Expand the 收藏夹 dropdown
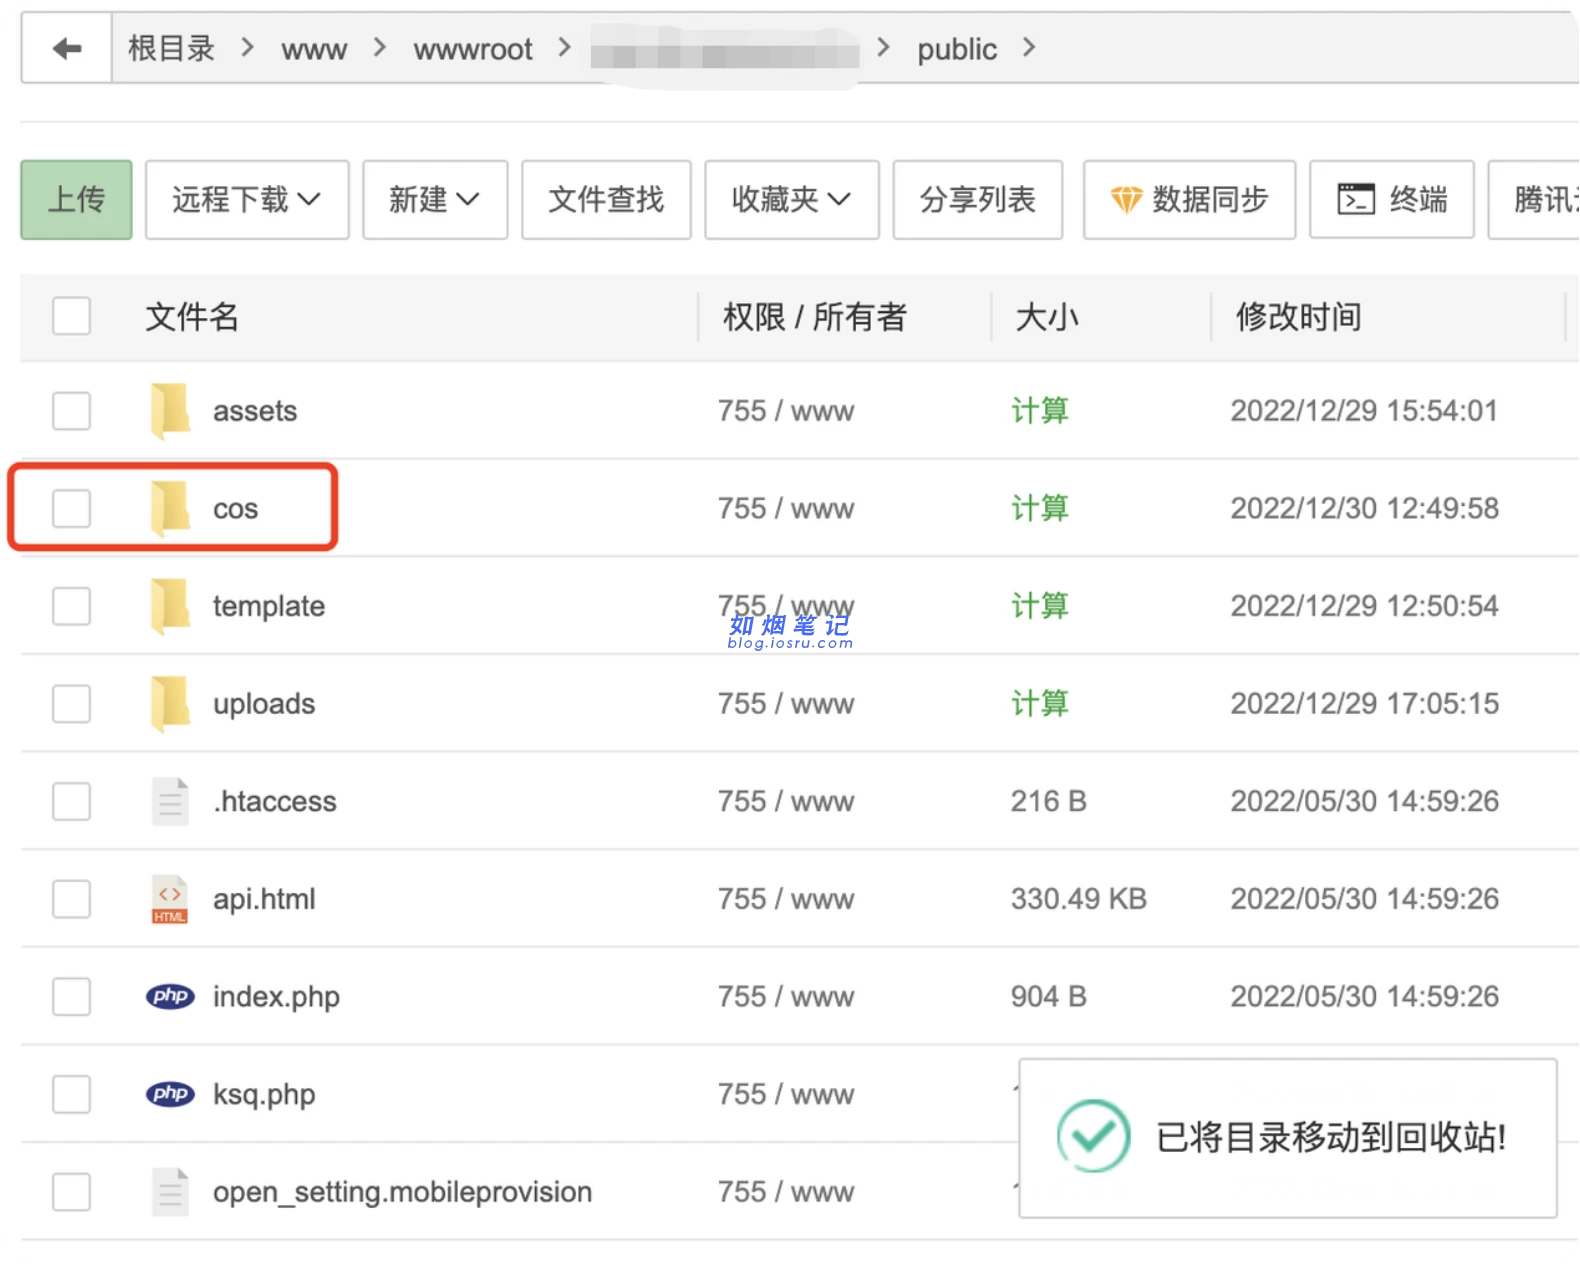Viewport: 1580px width, 1264px height. 792,200
